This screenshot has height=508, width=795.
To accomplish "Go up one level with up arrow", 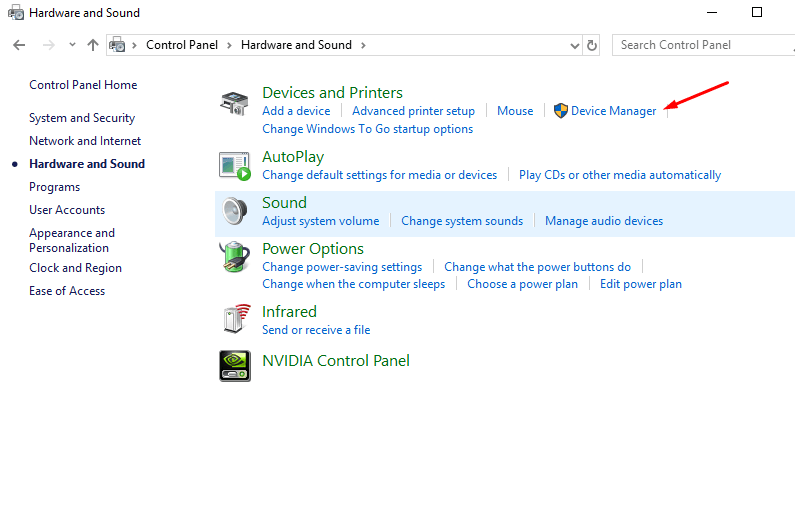I will [93, 45].
